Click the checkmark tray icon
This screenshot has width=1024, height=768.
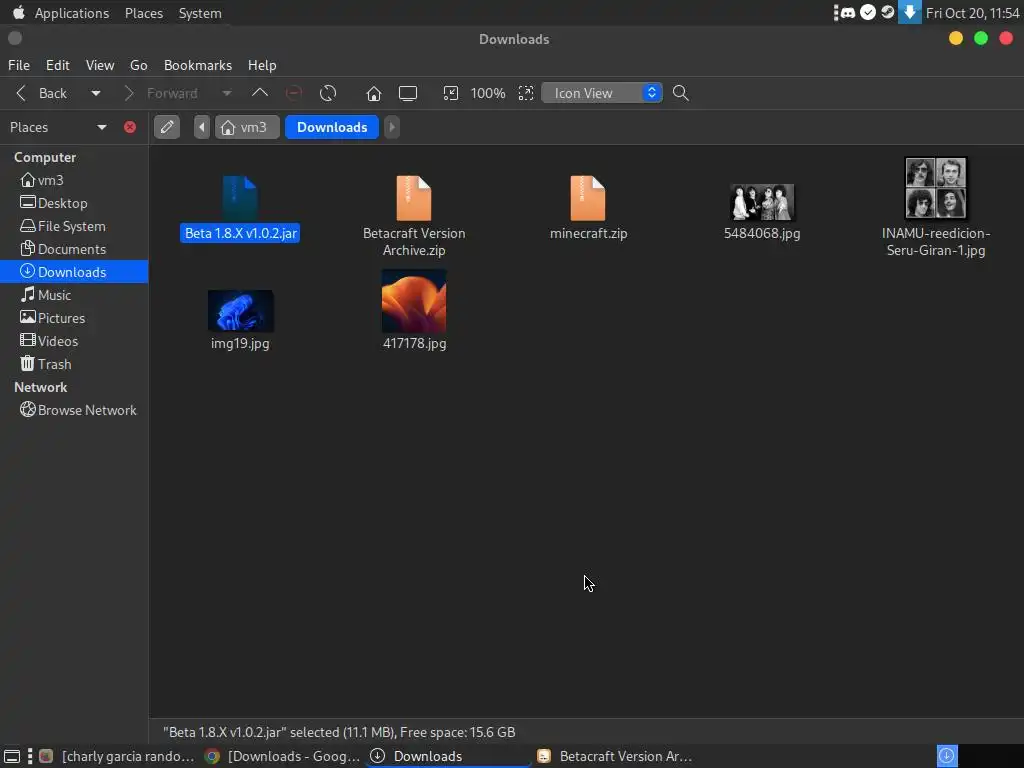click(868, 12)
